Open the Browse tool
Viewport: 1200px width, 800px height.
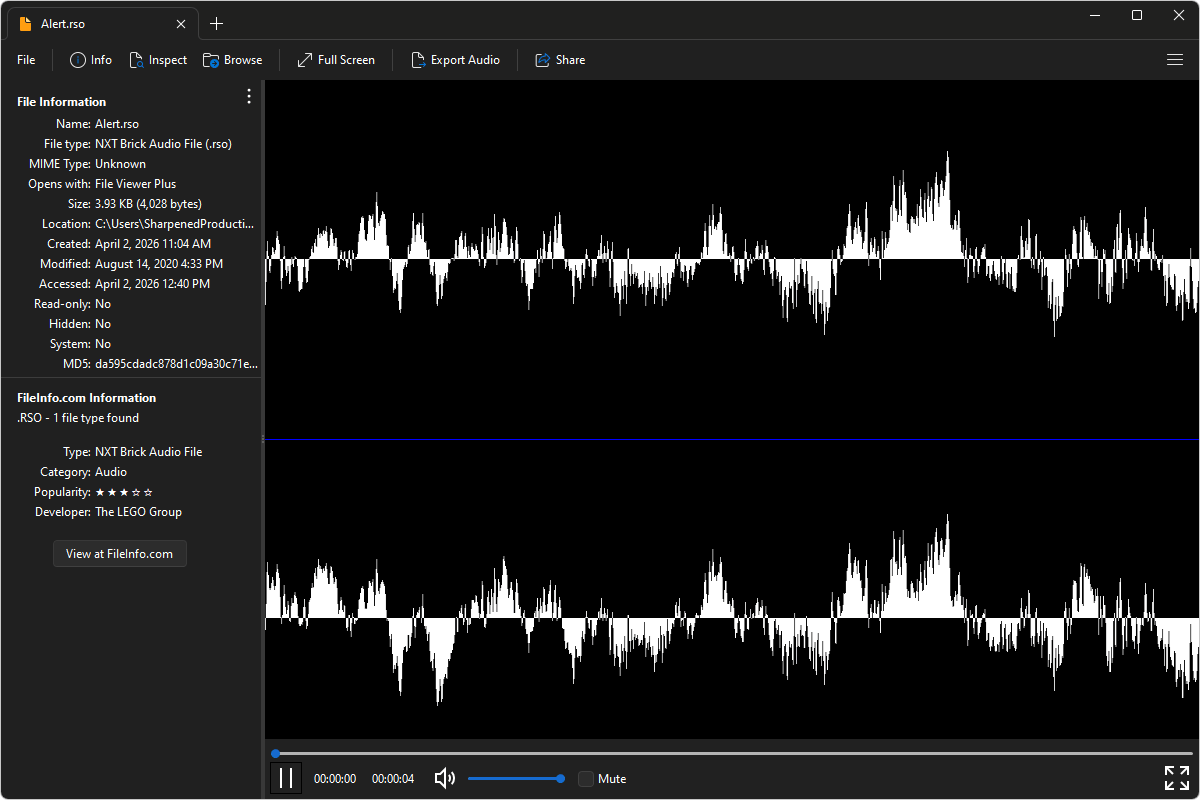click(232, 60)
